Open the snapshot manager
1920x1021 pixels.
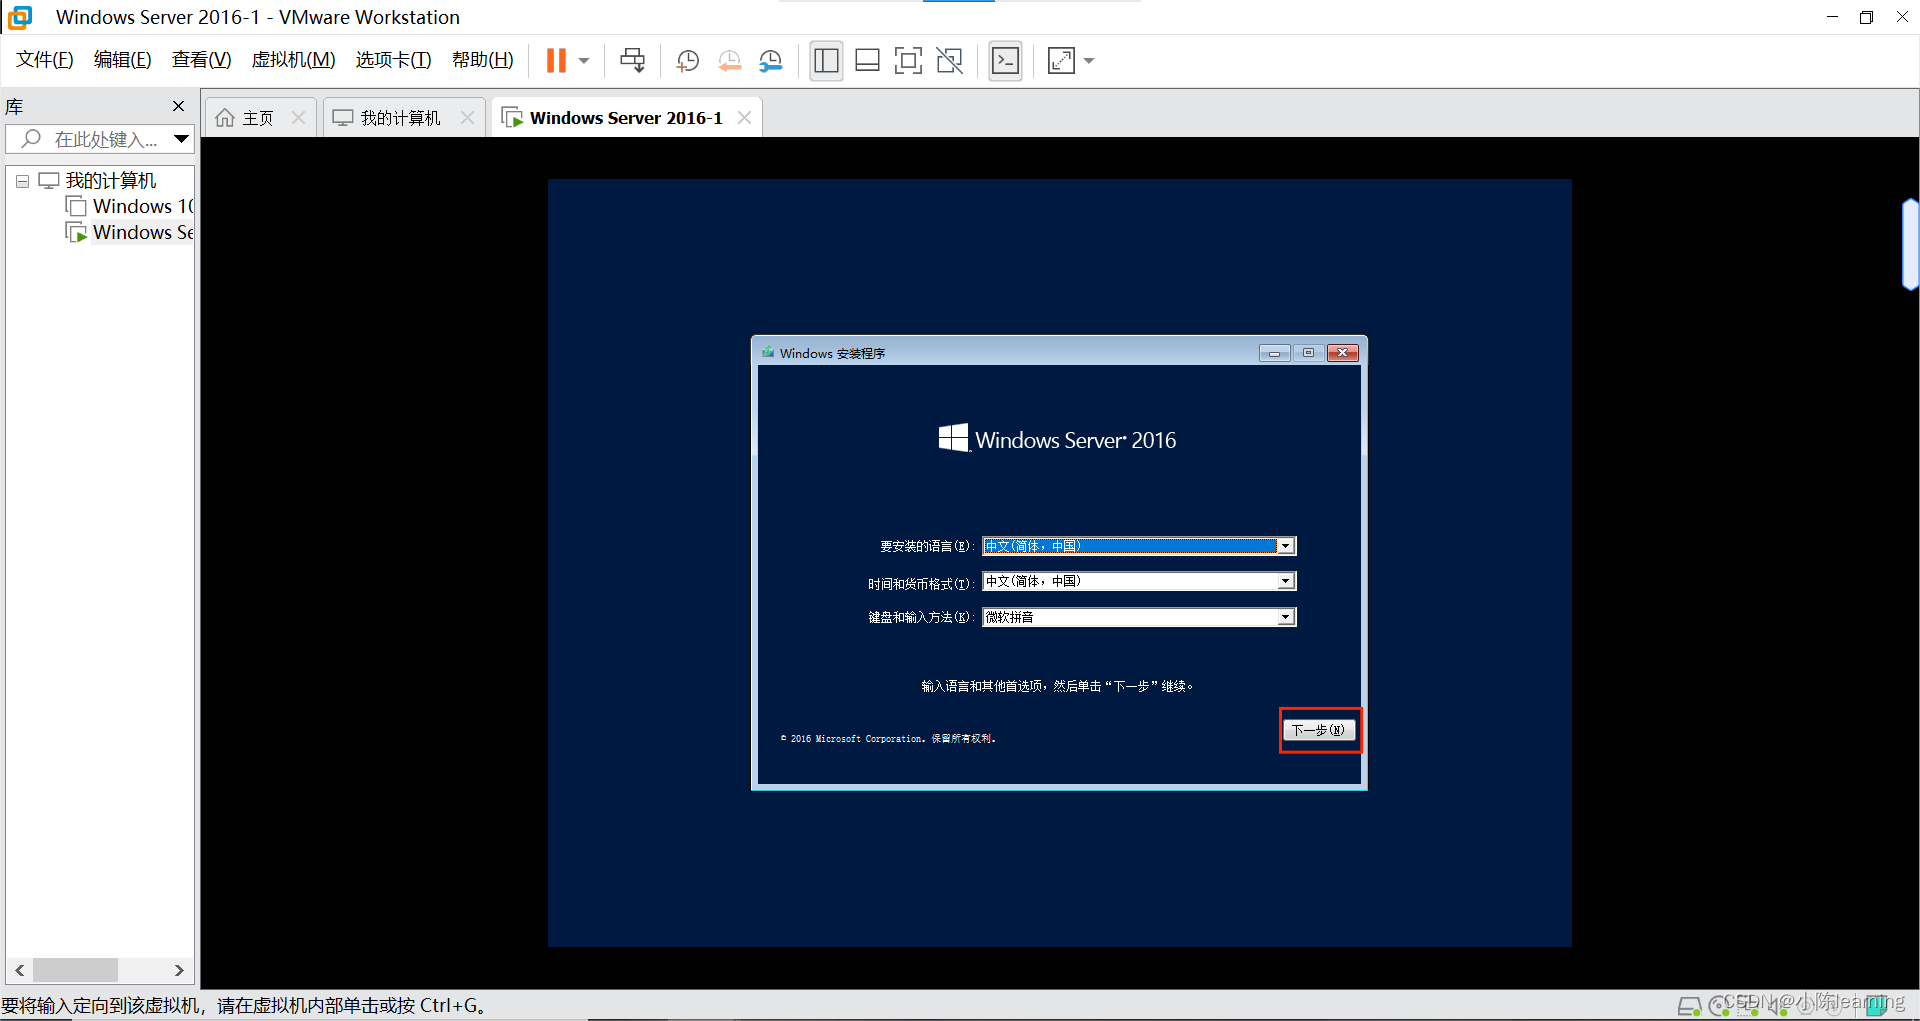click(771, 61)
